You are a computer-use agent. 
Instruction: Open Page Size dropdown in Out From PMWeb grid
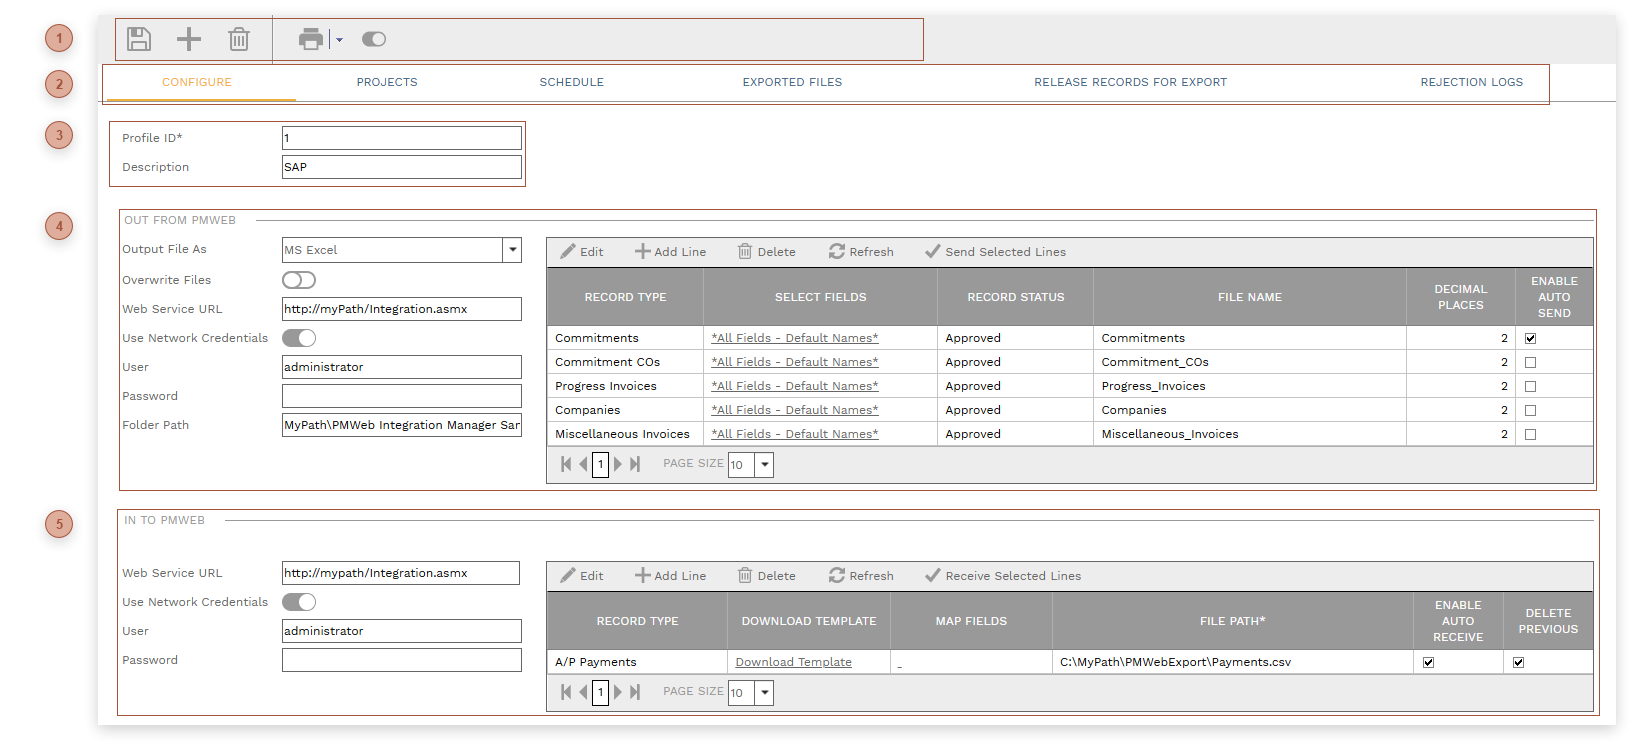click(764, 465)
